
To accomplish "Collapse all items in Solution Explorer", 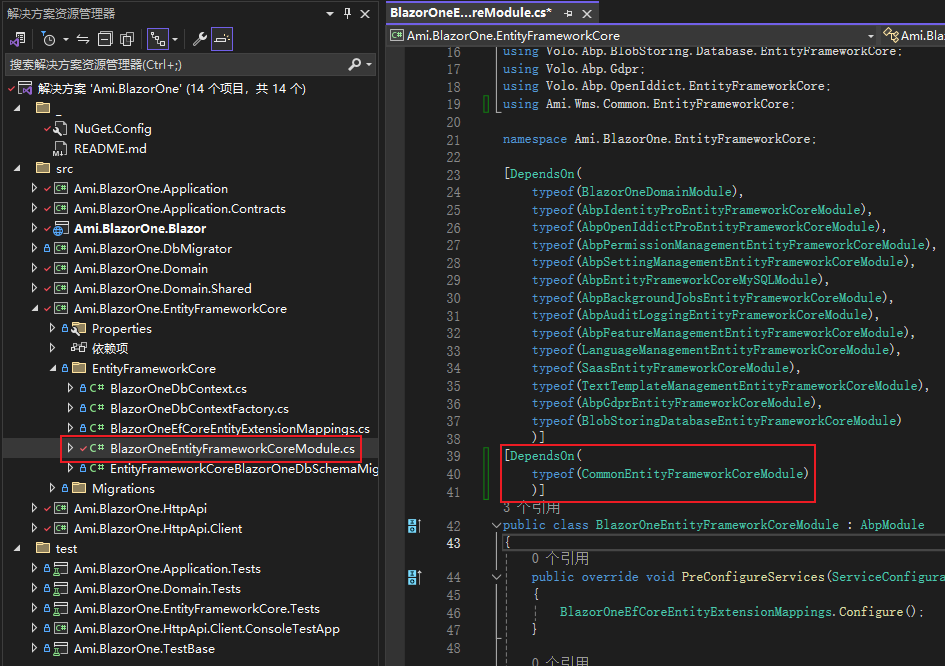I will 105,39.
